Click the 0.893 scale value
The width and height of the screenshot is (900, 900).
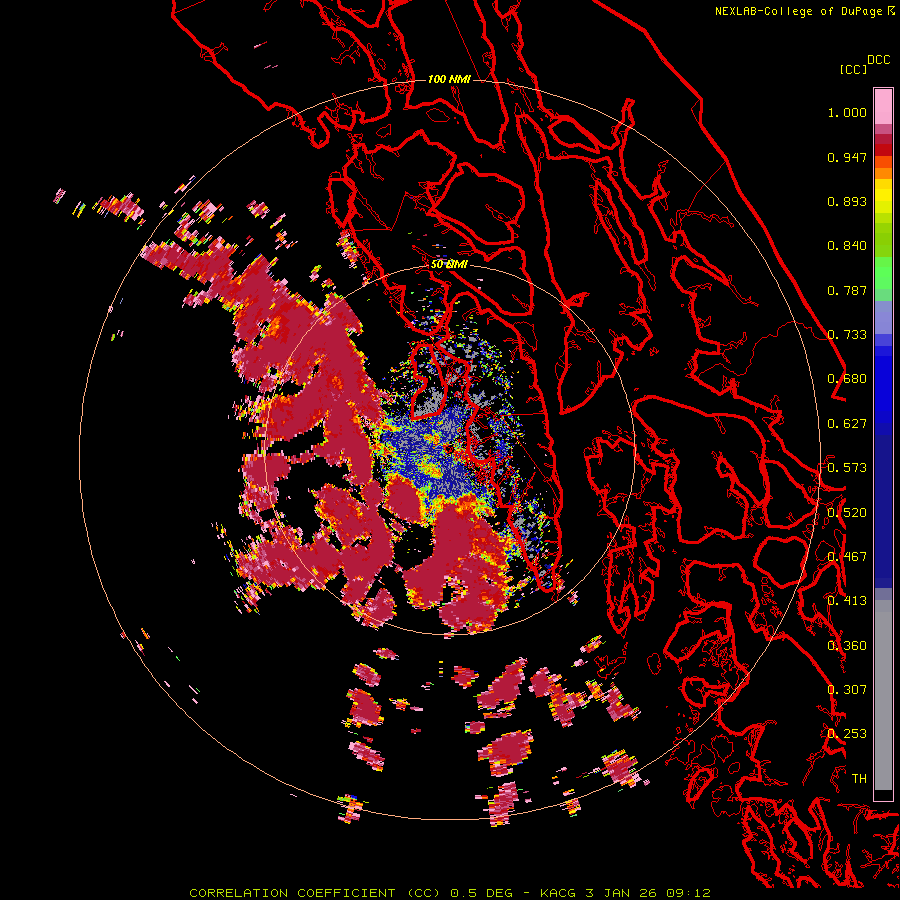point(847,201)
